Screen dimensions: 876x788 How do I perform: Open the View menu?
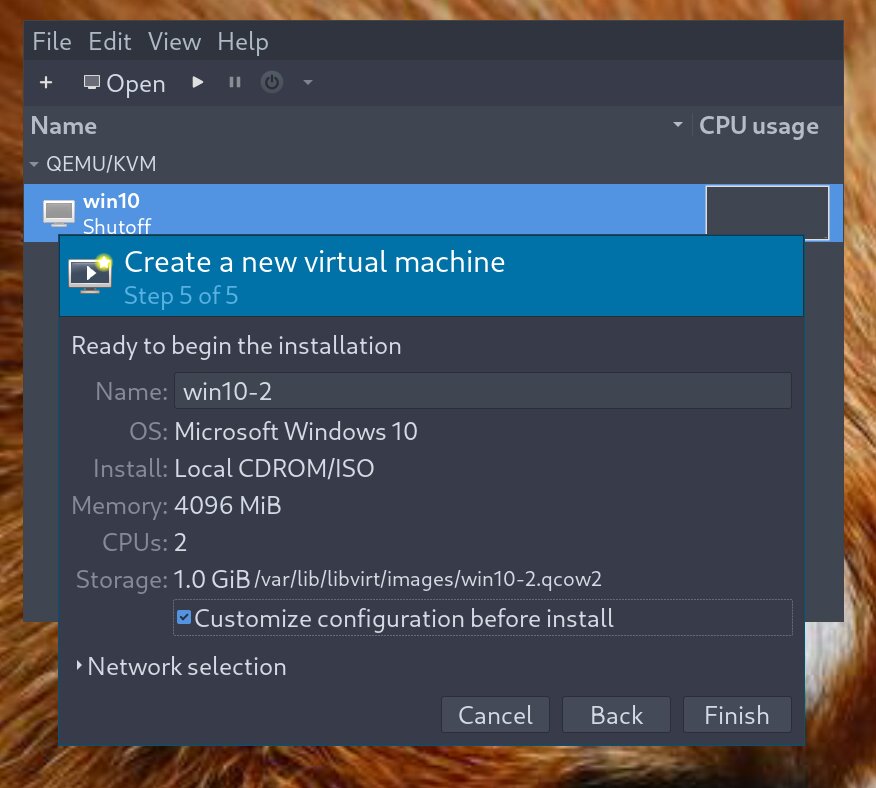[174, 42]
